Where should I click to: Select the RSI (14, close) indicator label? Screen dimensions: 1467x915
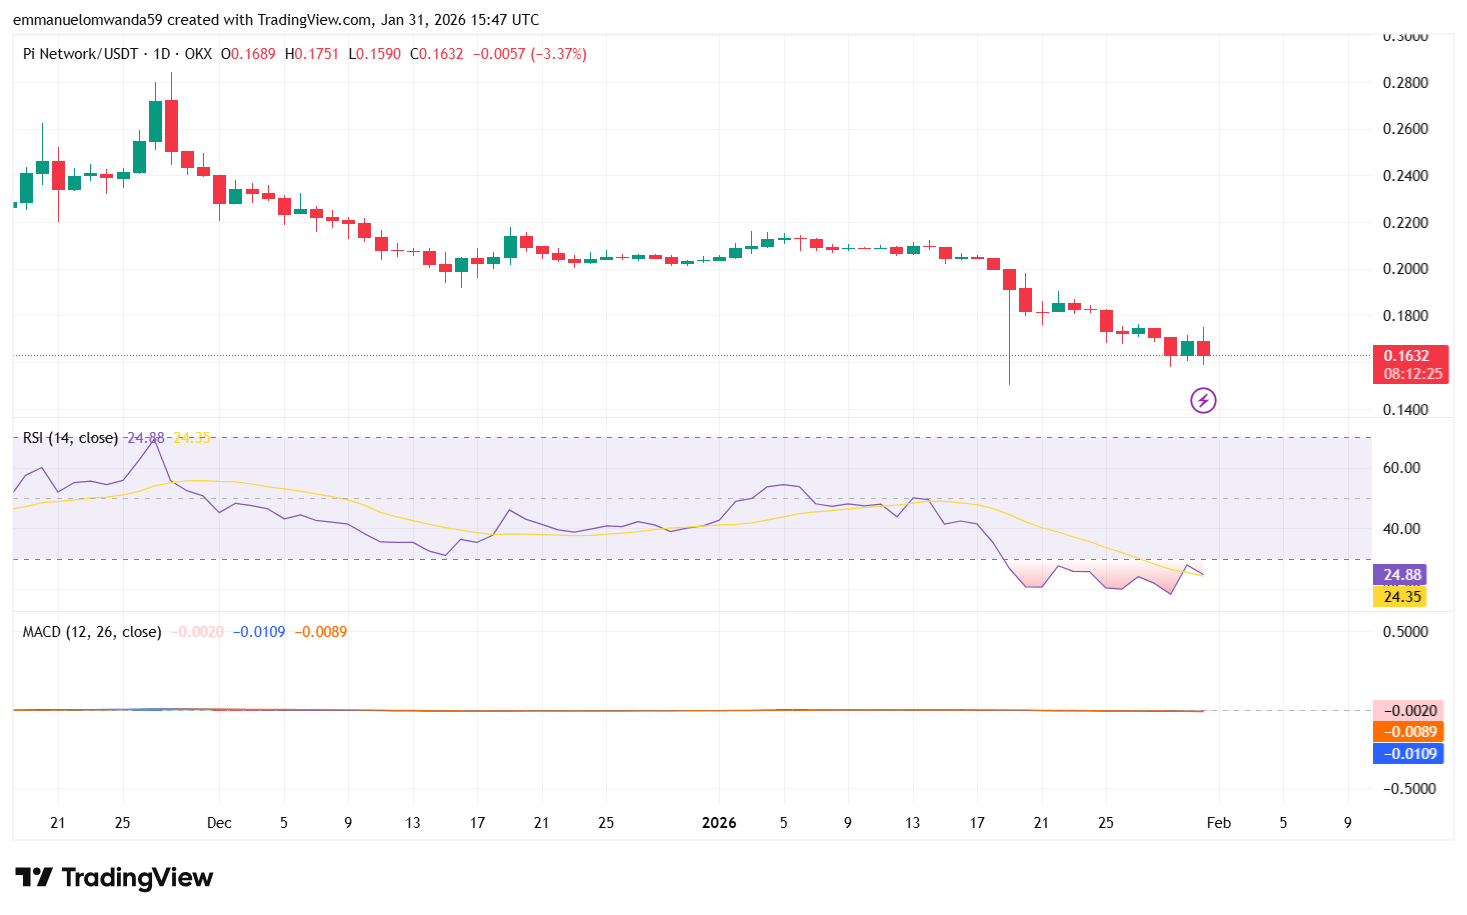coord(70,437)
